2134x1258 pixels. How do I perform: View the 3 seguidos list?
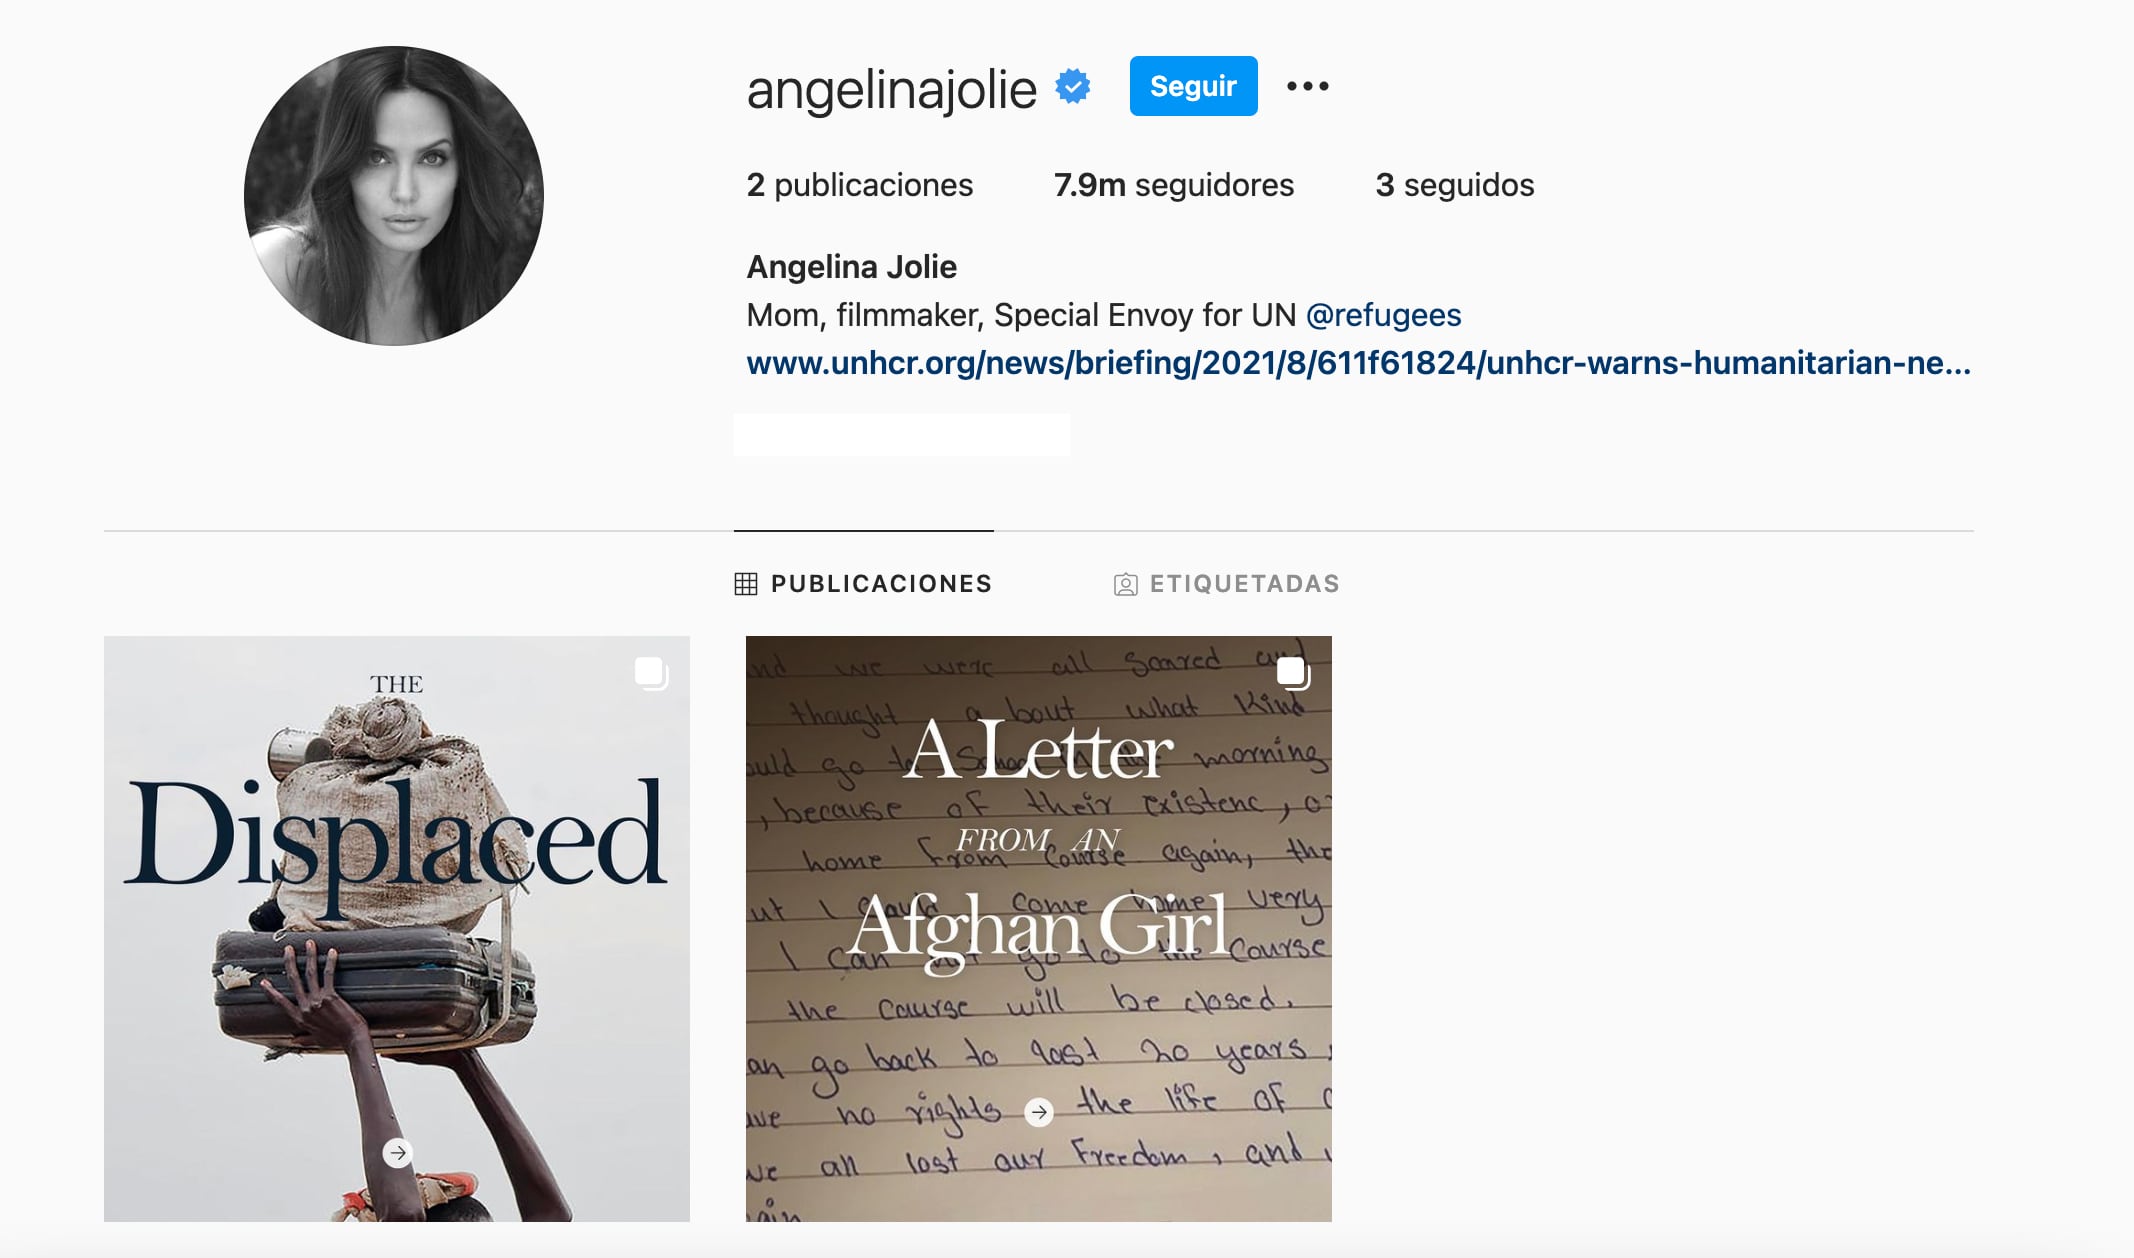click(x=1454, y=185)
